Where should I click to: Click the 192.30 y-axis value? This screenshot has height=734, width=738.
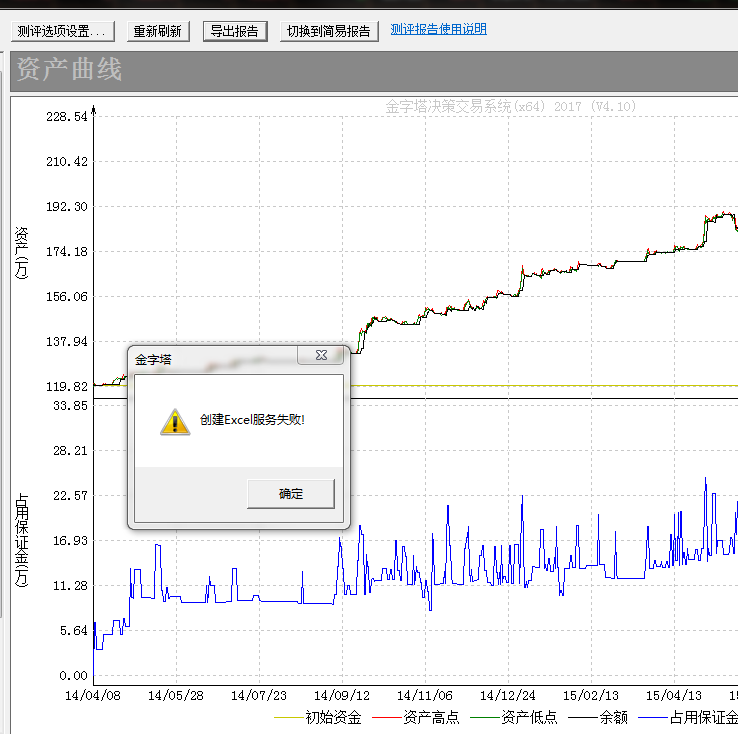(67, 207)
